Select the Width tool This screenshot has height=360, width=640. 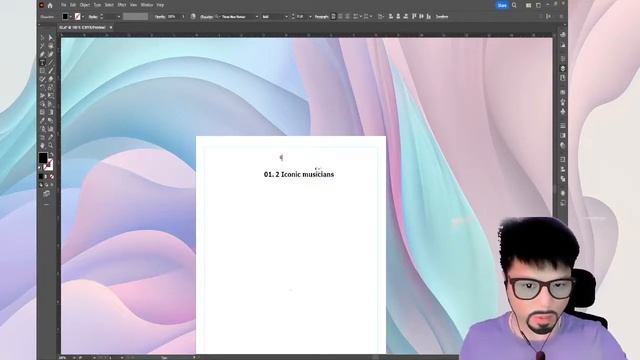click(42, 96)
